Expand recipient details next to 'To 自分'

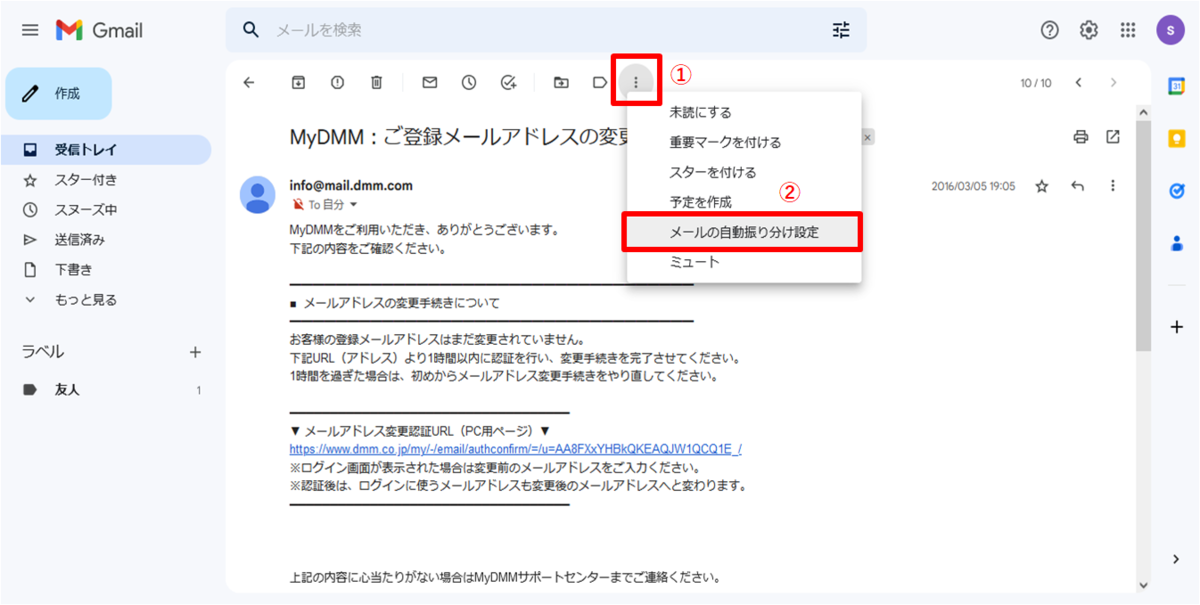point(353,205)
